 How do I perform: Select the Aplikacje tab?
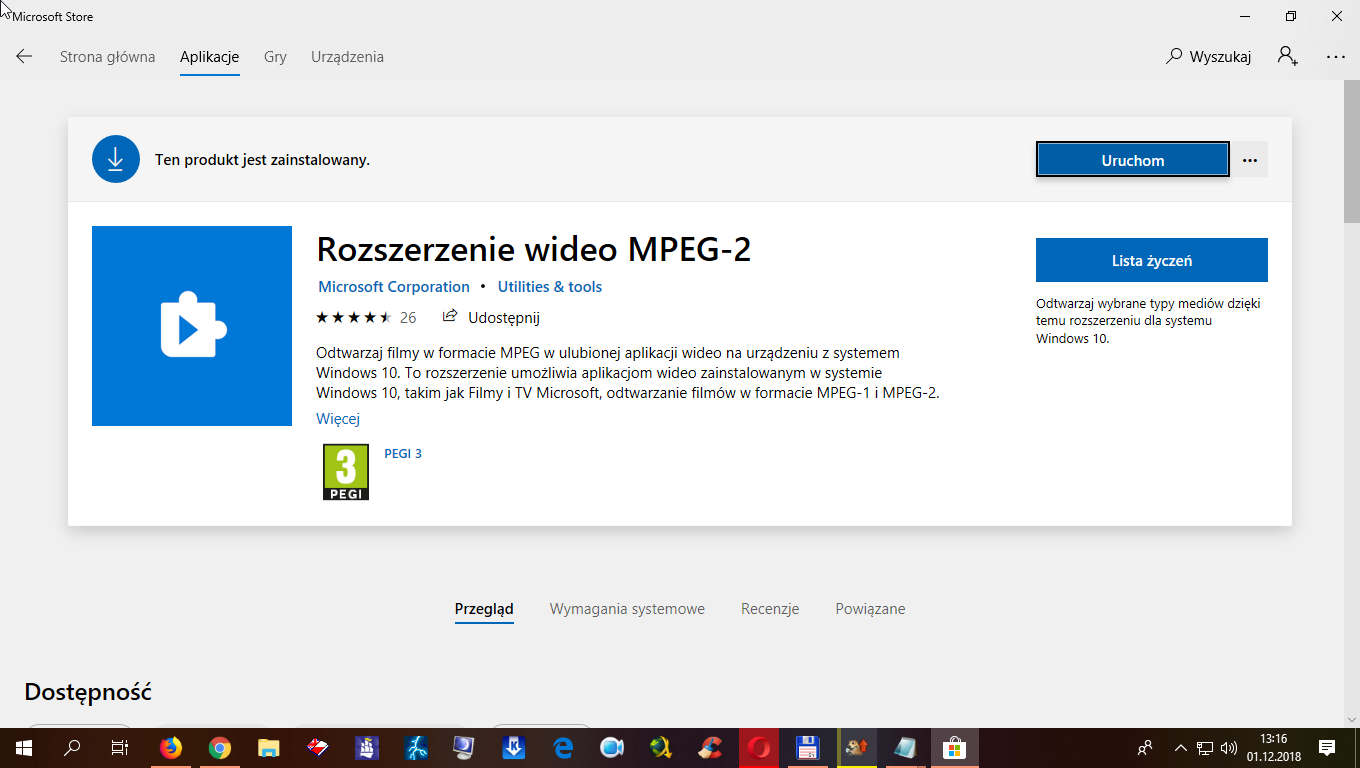coord(210,57)
